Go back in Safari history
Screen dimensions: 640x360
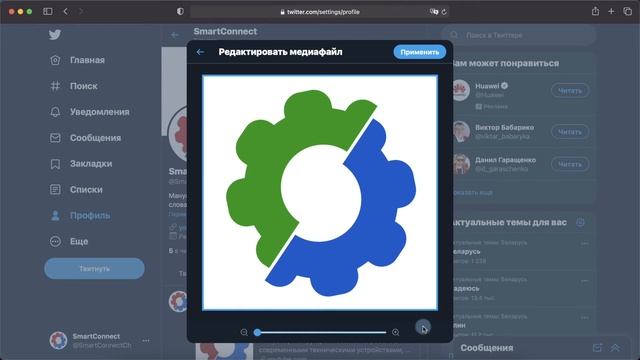click(66, 11)
